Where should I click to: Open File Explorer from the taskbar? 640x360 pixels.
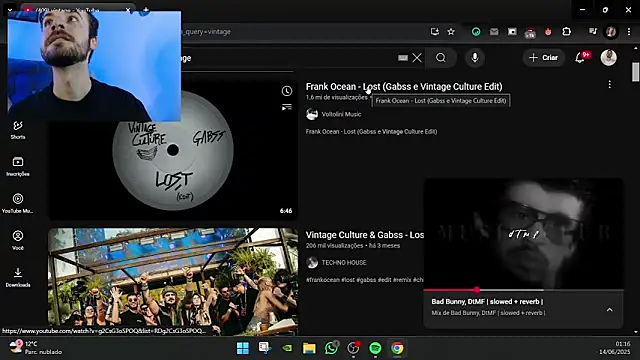(x=309, y=348)
